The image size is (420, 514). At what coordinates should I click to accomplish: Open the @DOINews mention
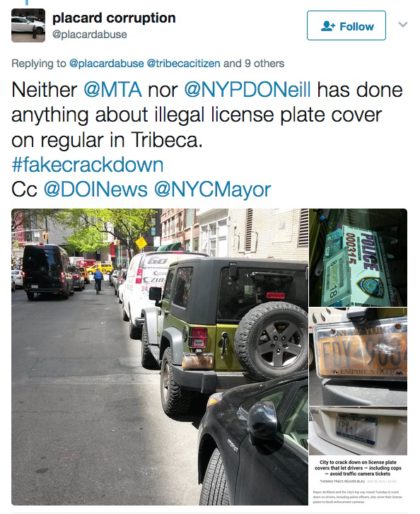click(96, 190)
